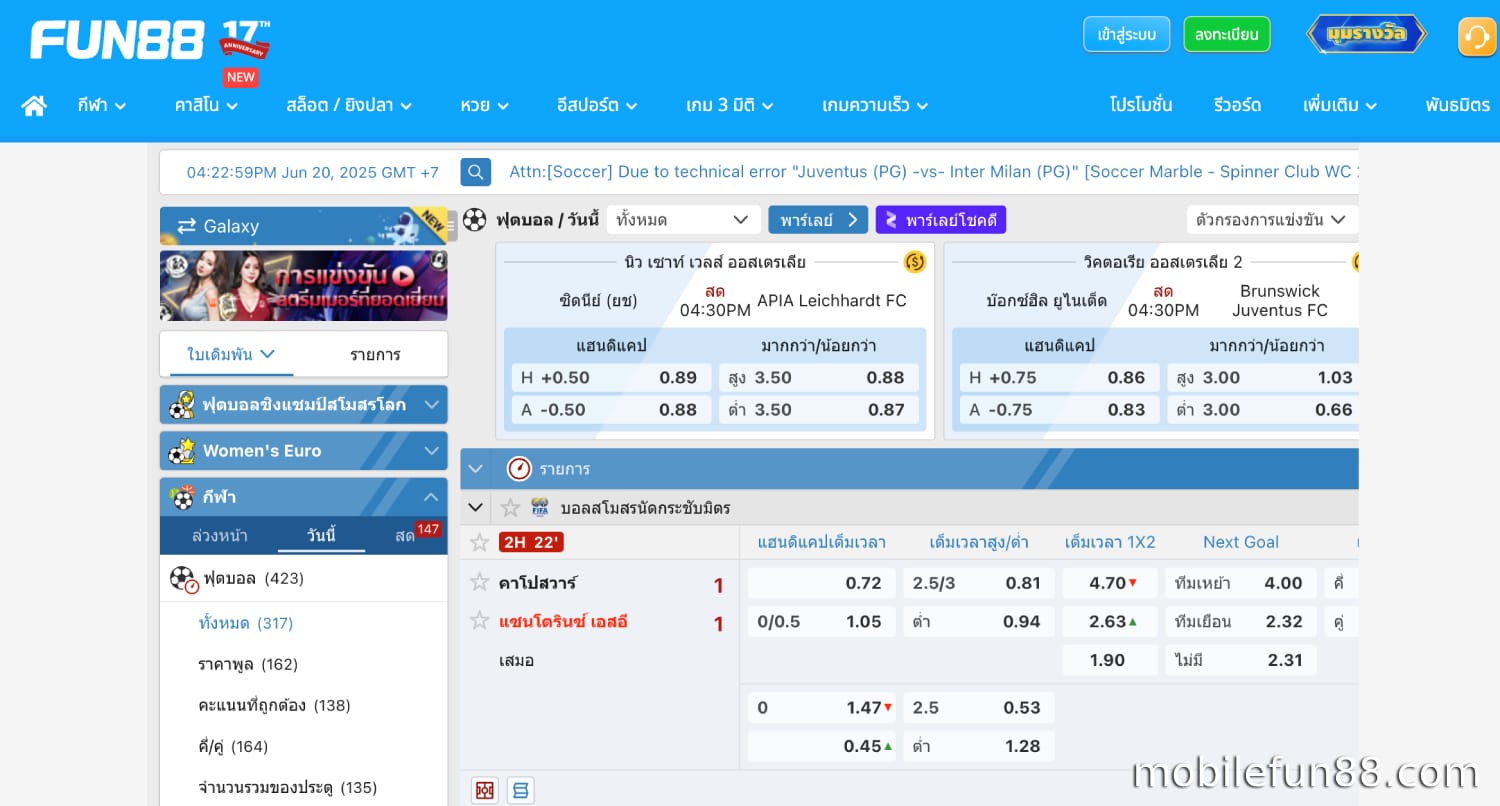Add คาโปสวาร์ team to favorites star

pyautogui.click(x=480, y=582)
